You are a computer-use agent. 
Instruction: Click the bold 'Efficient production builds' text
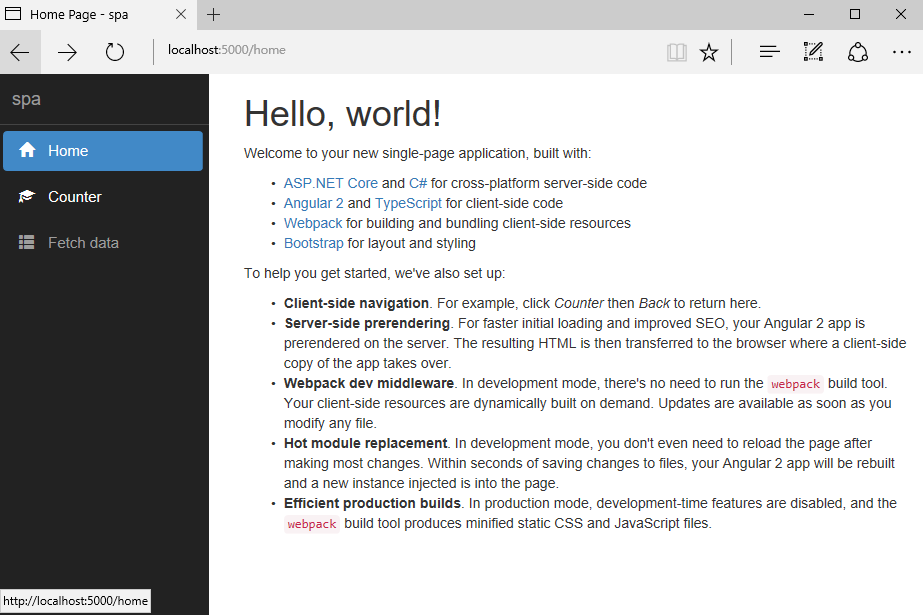372,503
